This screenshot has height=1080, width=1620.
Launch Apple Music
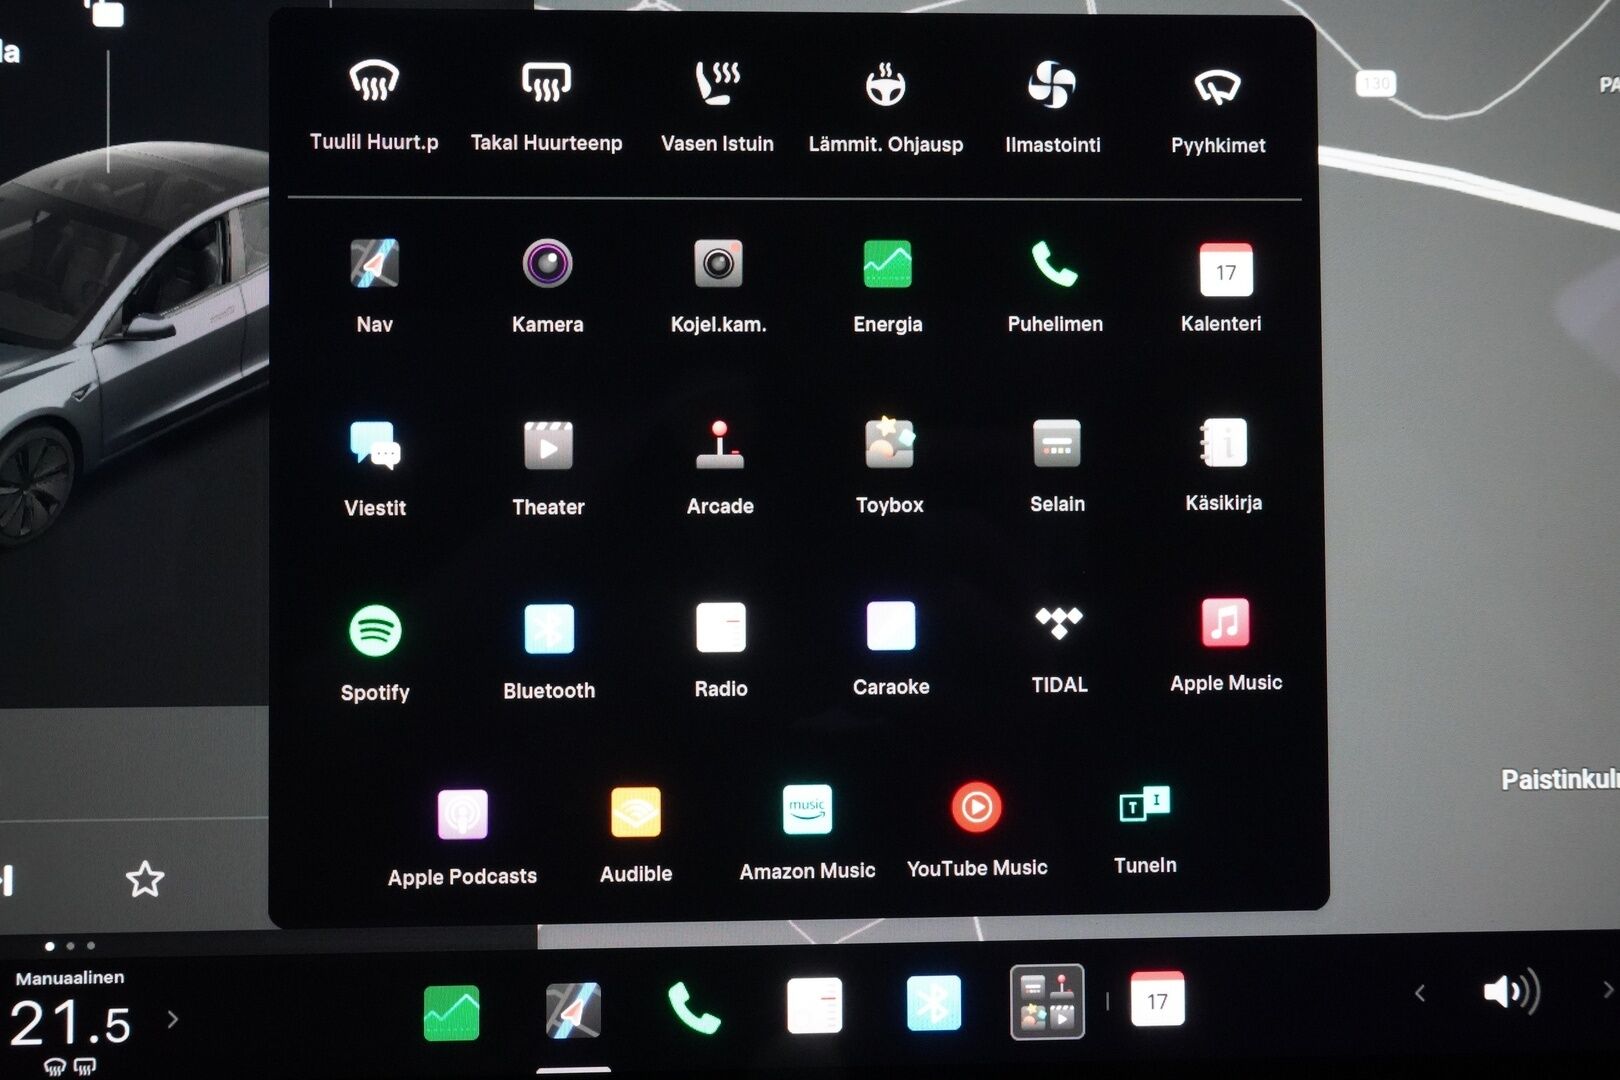pos(1226,645)
